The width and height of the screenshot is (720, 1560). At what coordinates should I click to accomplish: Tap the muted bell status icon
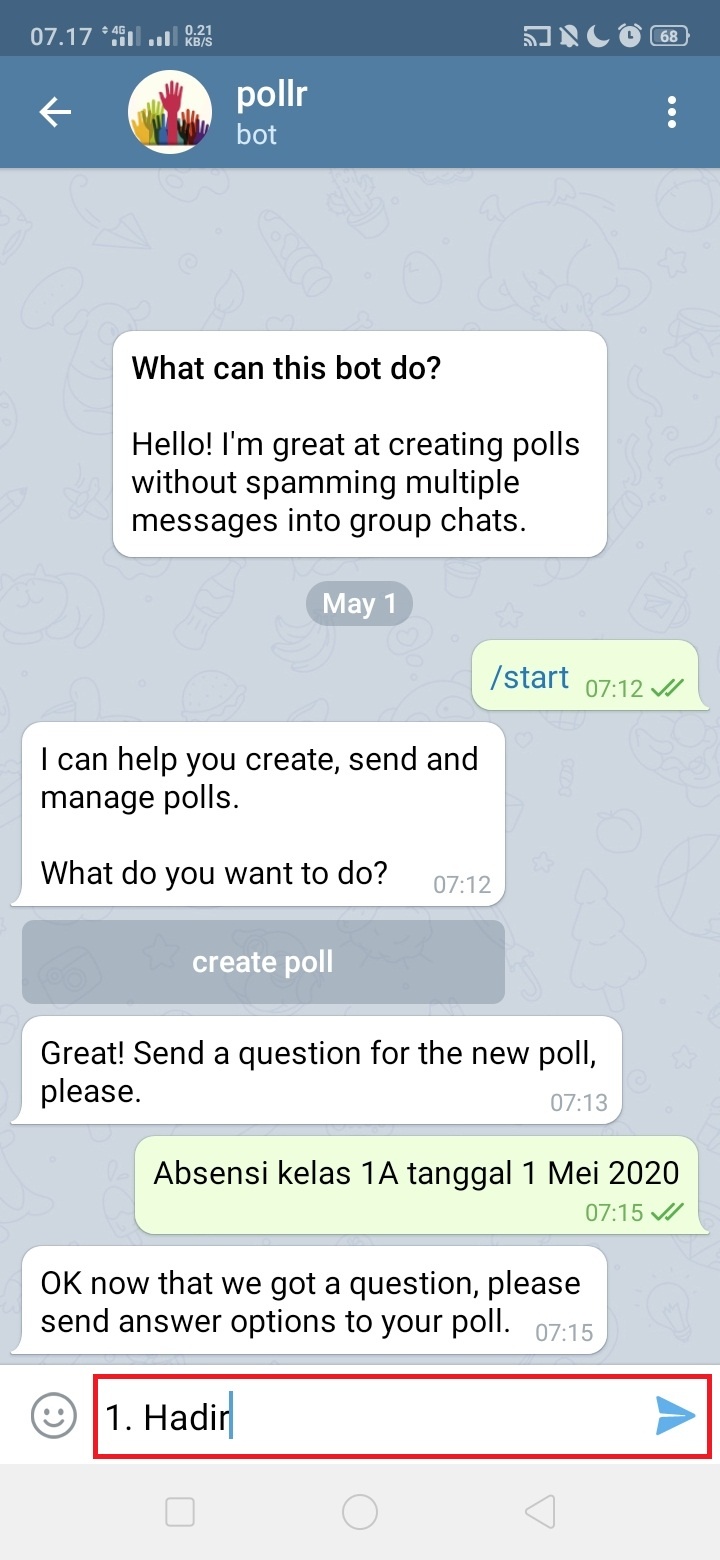[569, 37]
